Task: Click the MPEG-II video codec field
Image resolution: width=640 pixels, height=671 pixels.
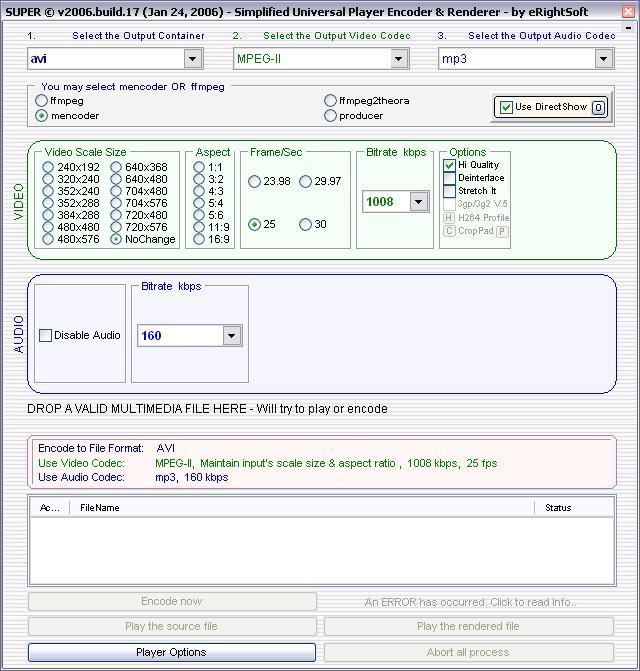Action: [x=321, y=59]
